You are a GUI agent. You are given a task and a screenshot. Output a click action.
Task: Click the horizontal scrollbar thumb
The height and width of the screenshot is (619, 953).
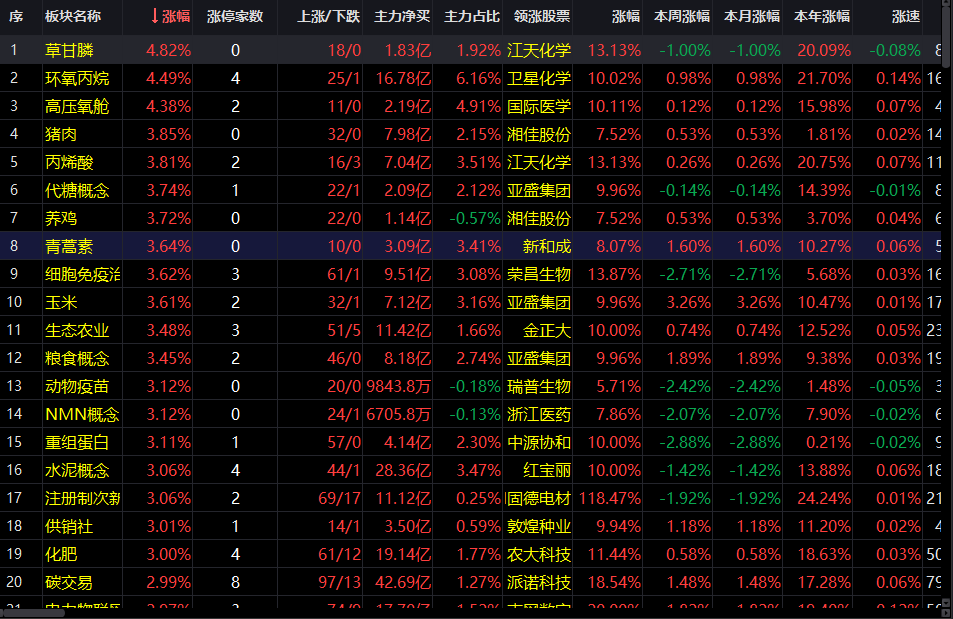click(x=32, y=613)
